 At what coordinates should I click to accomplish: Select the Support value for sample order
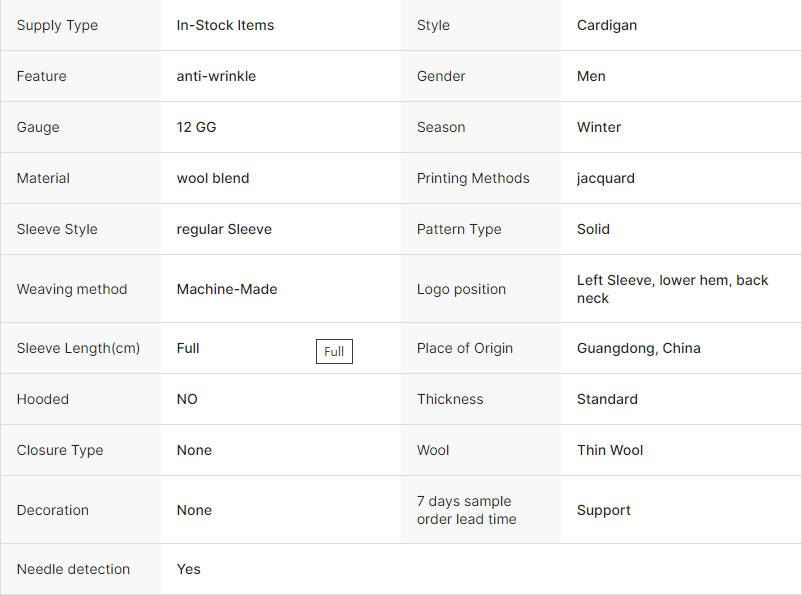click(604, 511)
